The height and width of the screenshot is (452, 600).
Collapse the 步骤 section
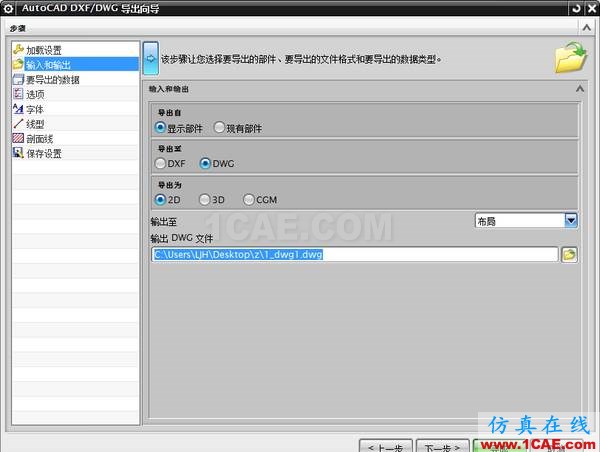[x=586, y=28]
